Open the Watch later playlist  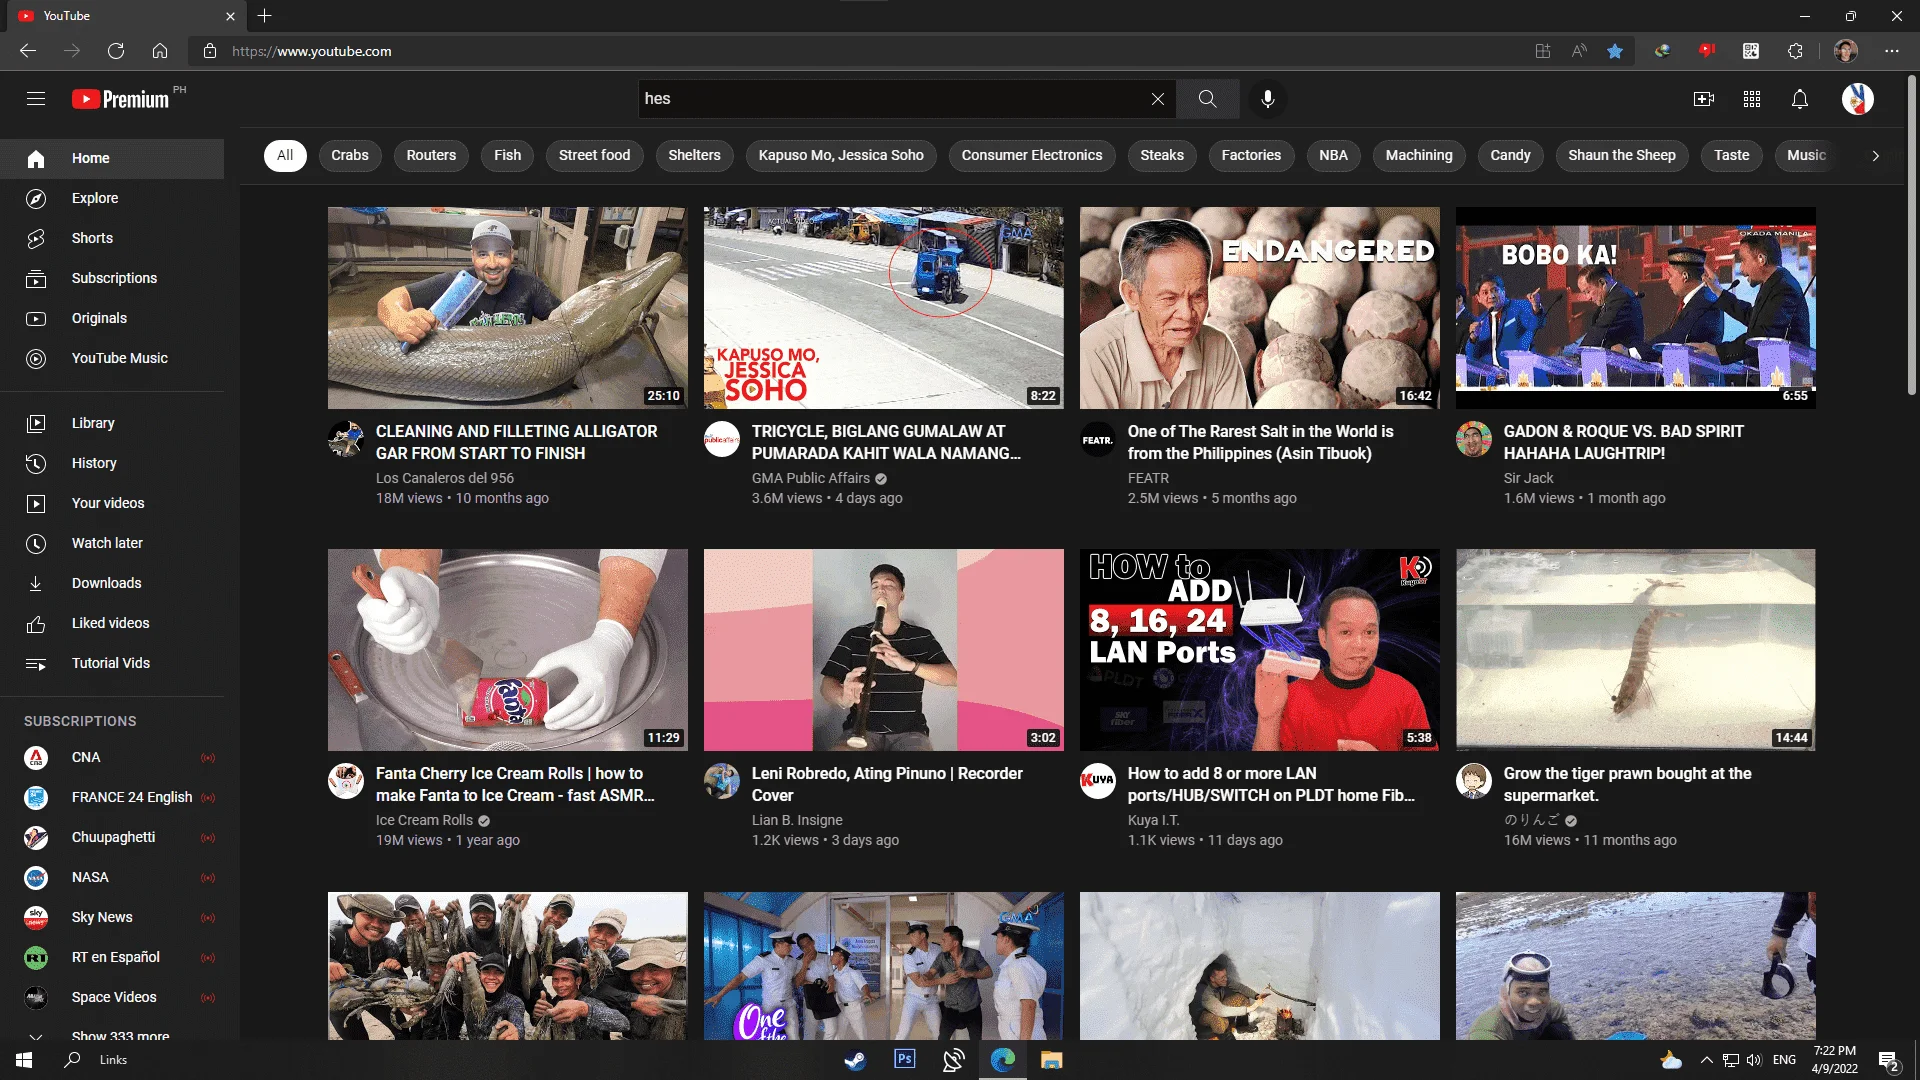(112, 543)
